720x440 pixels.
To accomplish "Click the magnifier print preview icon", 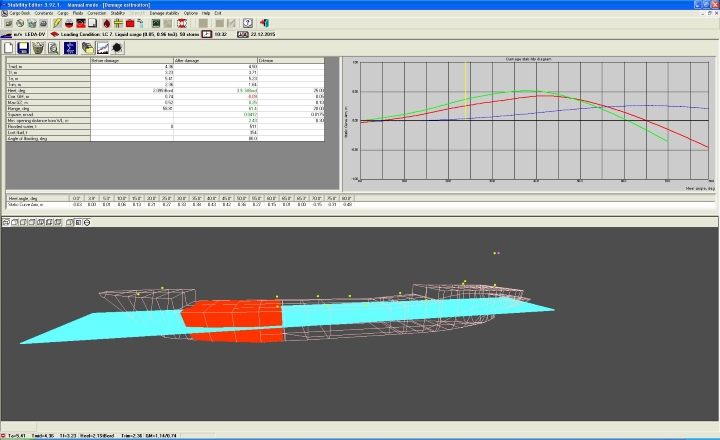I will pyautogui.click(x=53, y=48).
